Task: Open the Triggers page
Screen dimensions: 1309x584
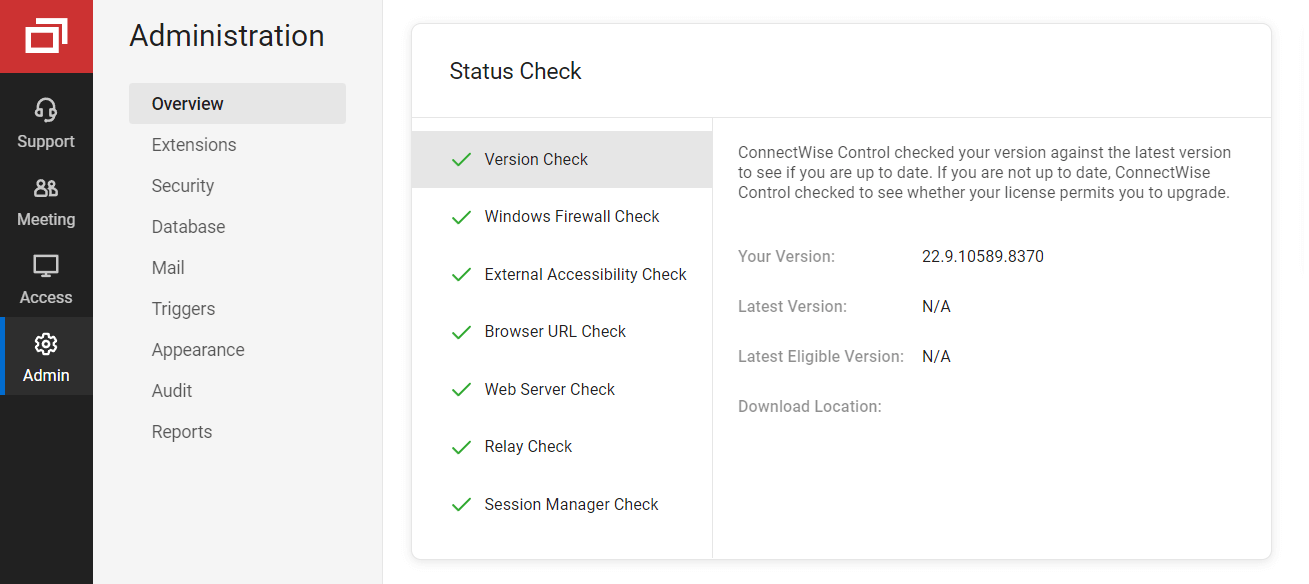Action: click(x=183, y=309)
